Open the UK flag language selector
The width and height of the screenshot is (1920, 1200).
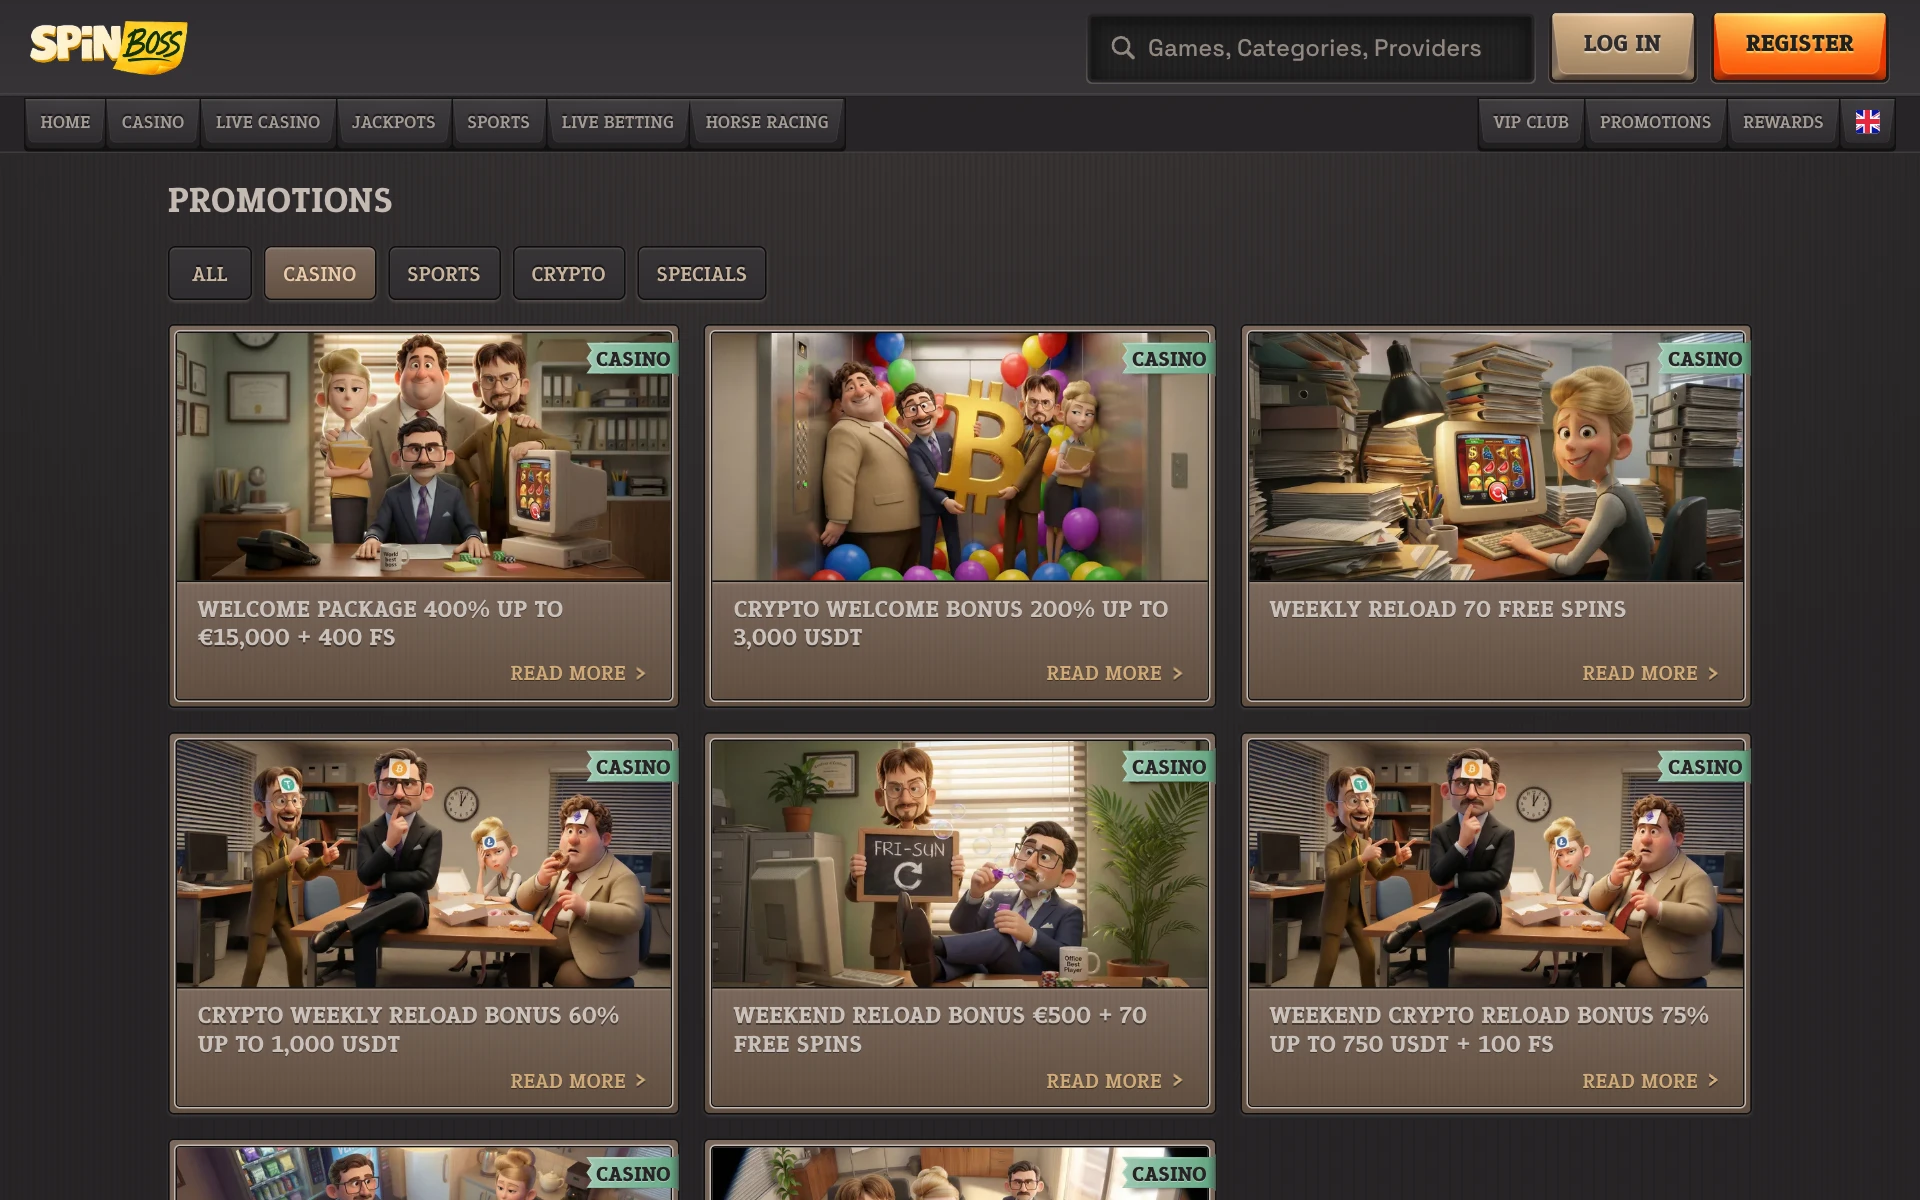(1867, 122)
